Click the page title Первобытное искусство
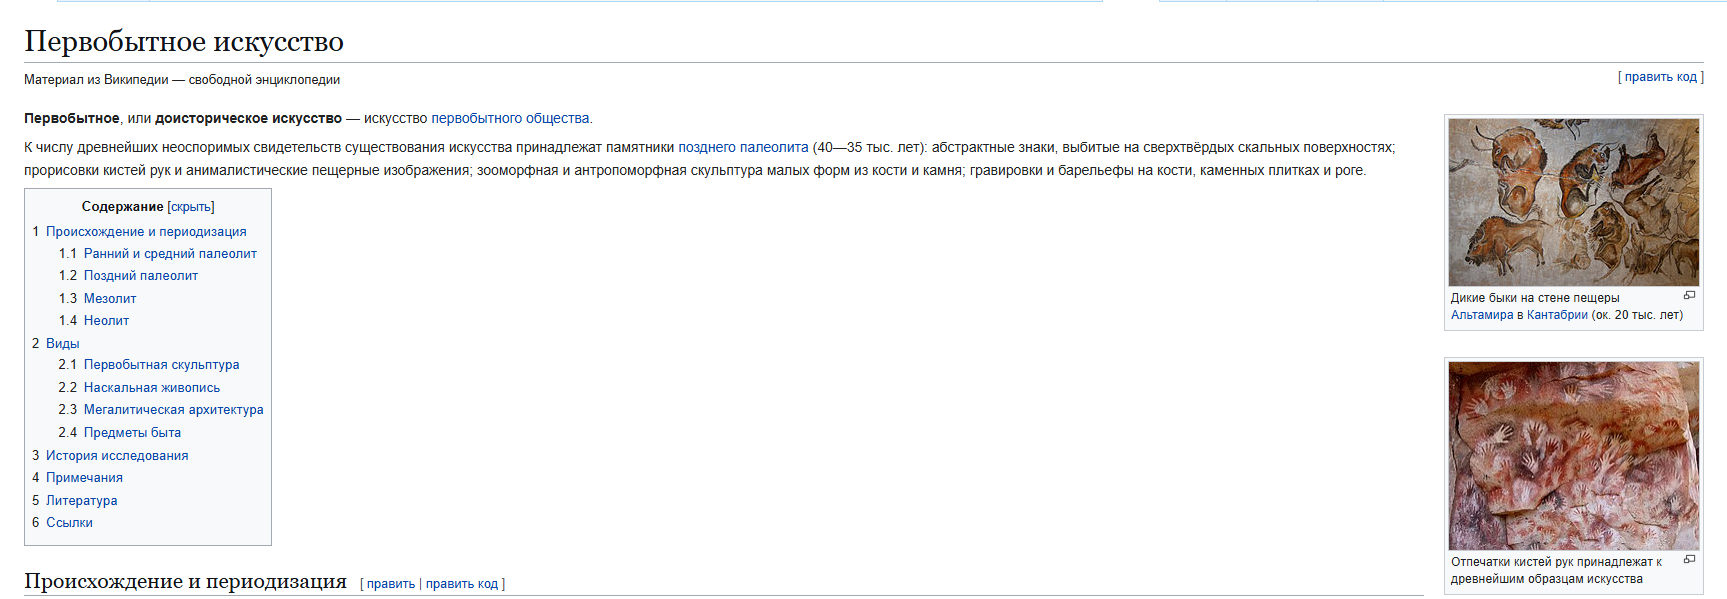The image size is (1727, 599). tap(184, 41)
